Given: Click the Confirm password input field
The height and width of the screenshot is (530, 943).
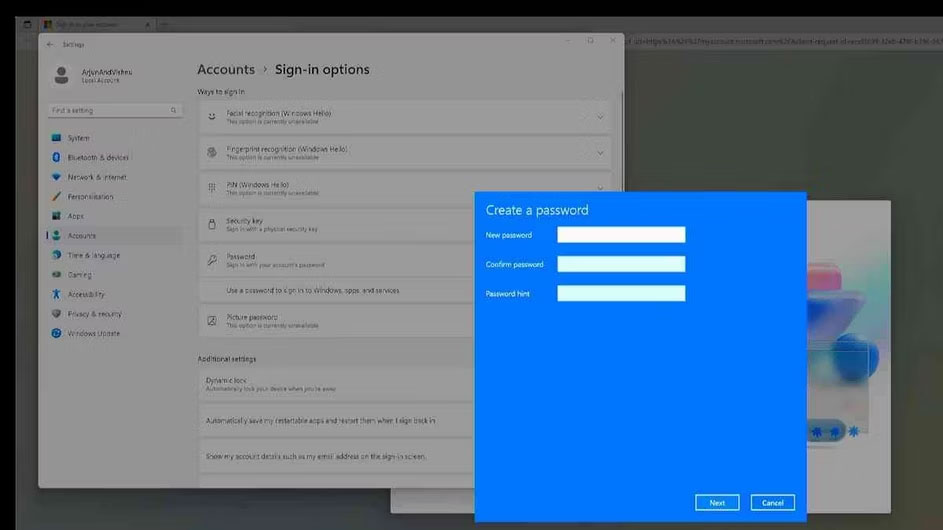Looking at the screenshot, I should coord(621,264).
